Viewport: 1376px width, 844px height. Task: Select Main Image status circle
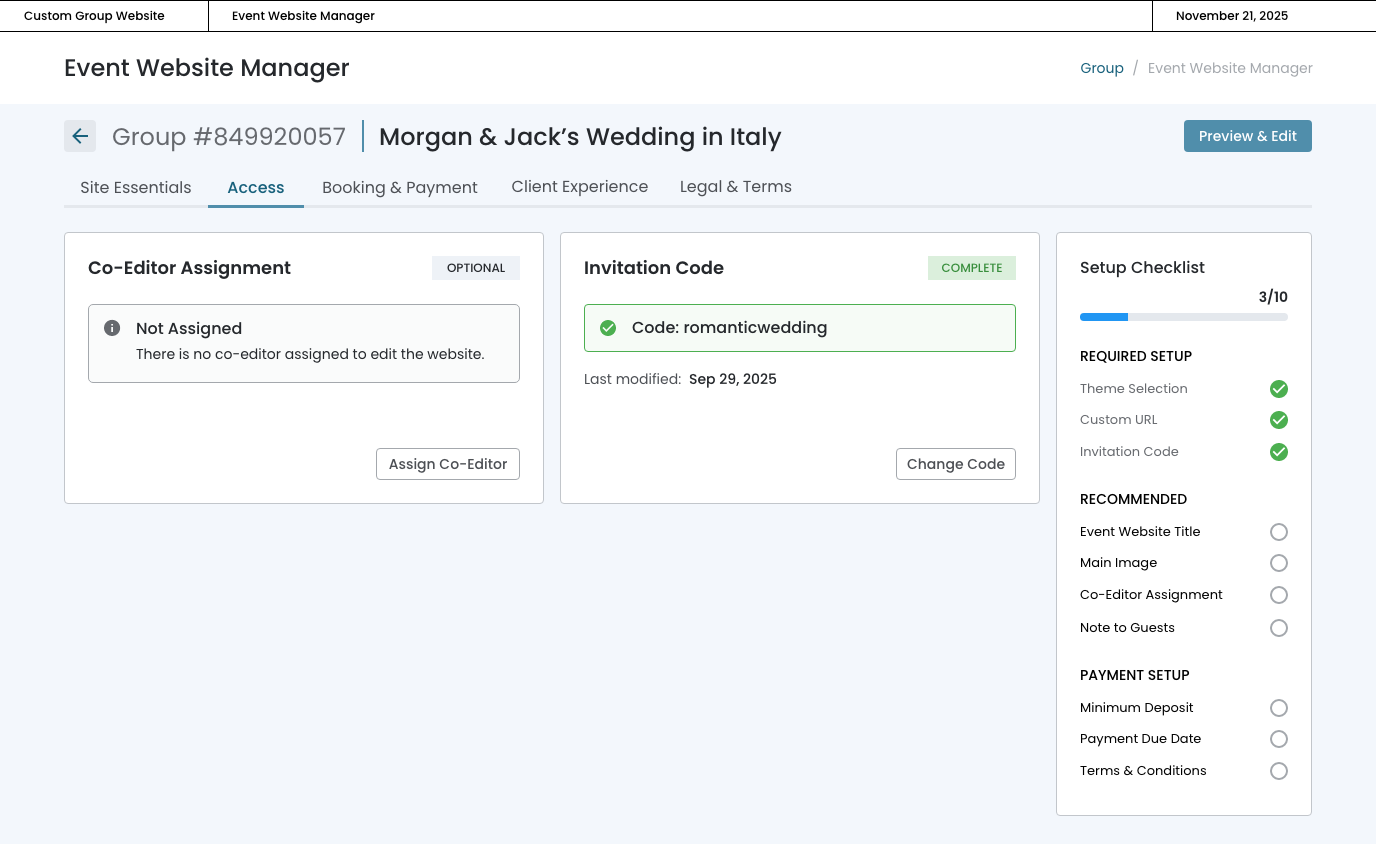[1278, 563]
